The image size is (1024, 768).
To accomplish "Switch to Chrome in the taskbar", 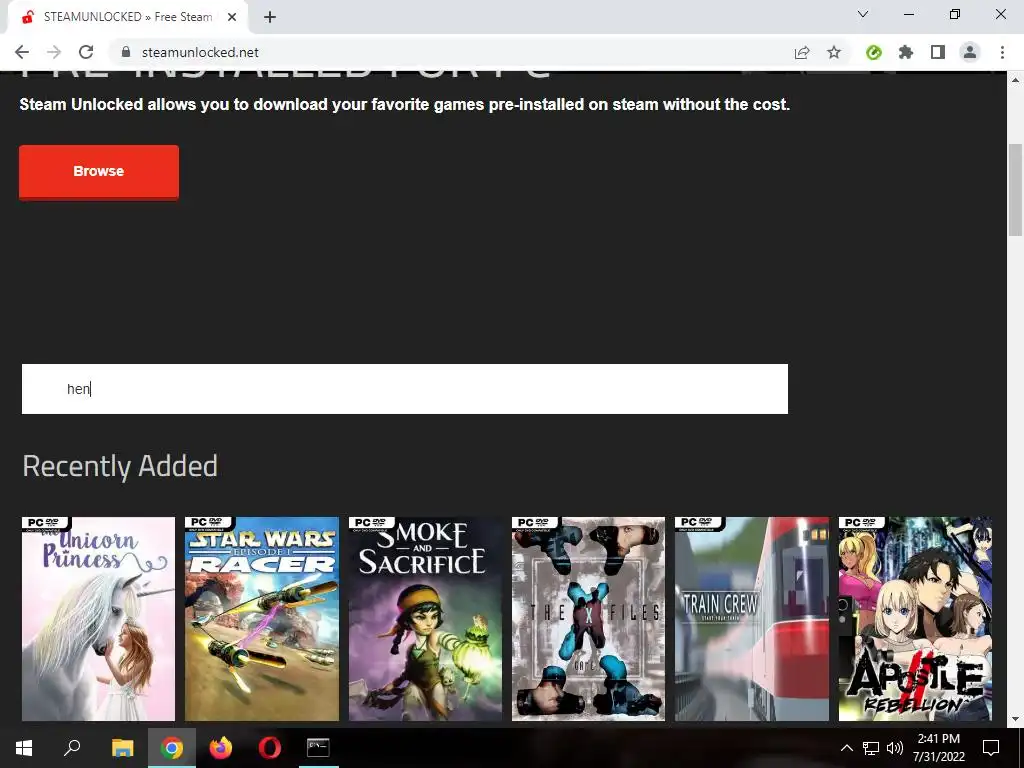I will (x=172, y=748).
